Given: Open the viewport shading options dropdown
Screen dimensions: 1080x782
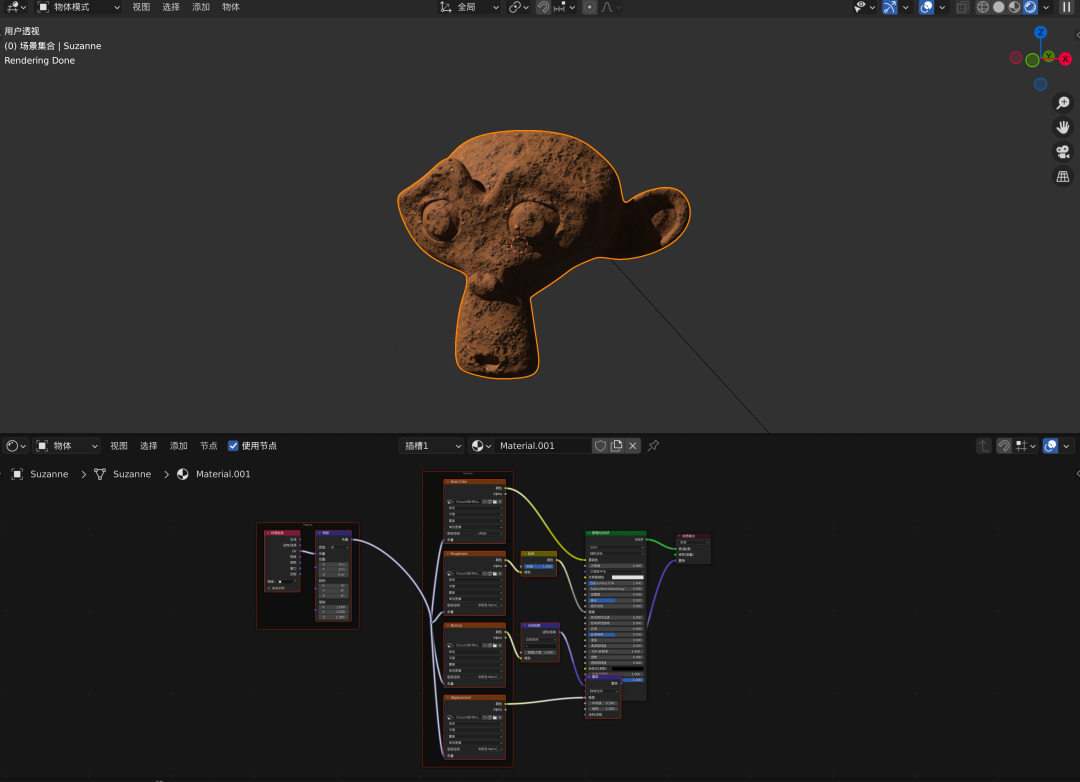Looking at the screenshot, I should [1046, 7].
